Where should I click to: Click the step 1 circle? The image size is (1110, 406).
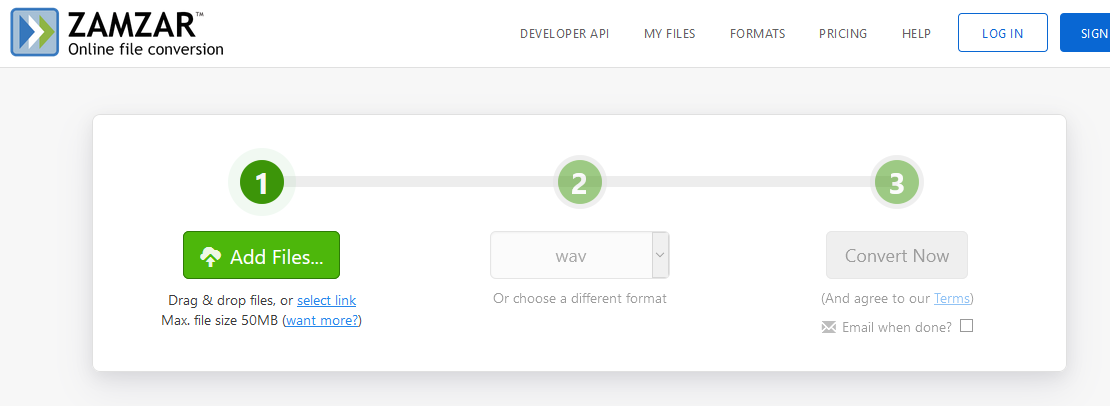261,182
